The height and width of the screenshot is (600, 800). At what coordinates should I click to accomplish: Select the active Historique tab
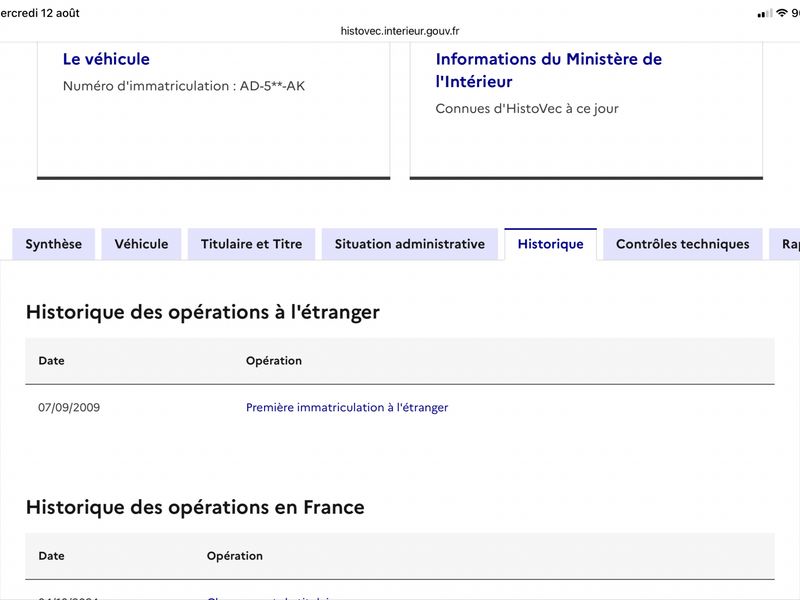click(x=551, y=244)
